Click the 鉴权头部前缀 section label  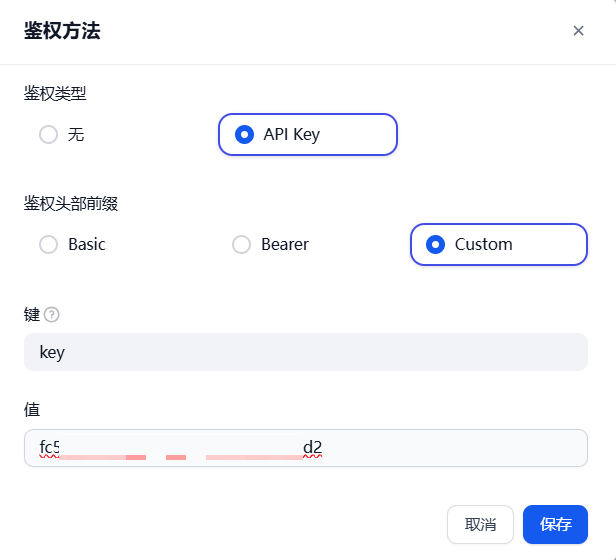pyautogui.click(x=71, y=204)
